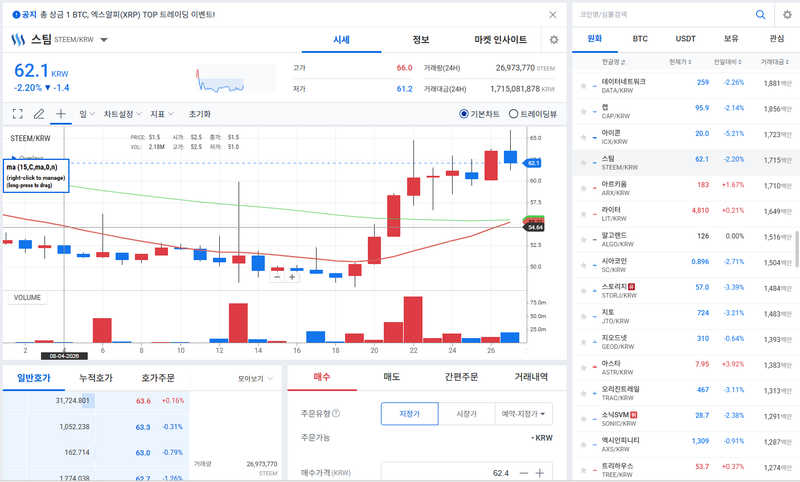Viewport: 800px width, 482px height.
Task: Favorite the DATA/KRW star
Action: [x=583, y=86]
